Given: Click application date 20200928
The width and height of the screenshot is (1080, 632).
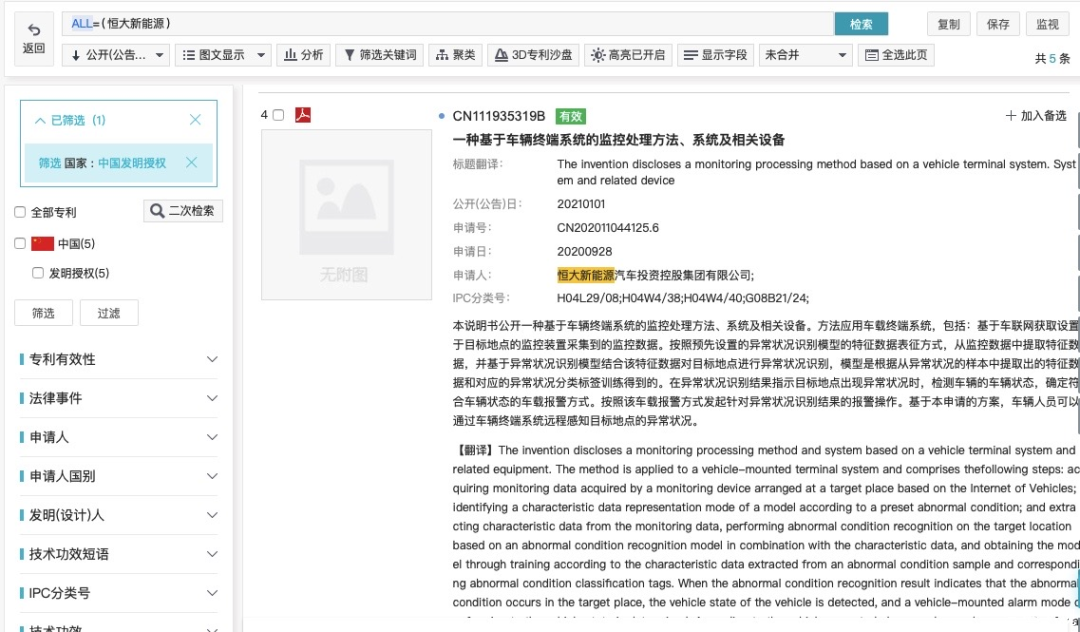Looking at the screenshot, I should (x=584, y=251).
